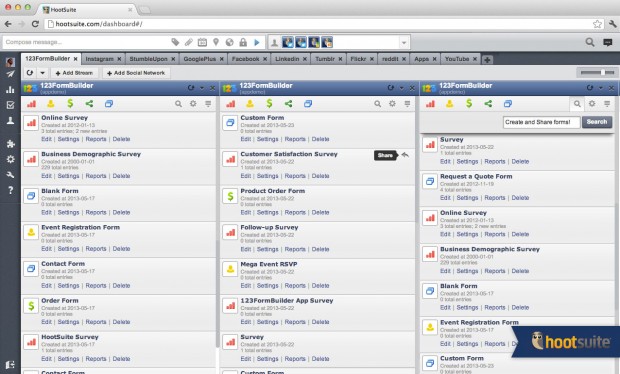Click the Add Stream button
The width and height of the screenshot is (620, 374).
click(x=74, y=73)
